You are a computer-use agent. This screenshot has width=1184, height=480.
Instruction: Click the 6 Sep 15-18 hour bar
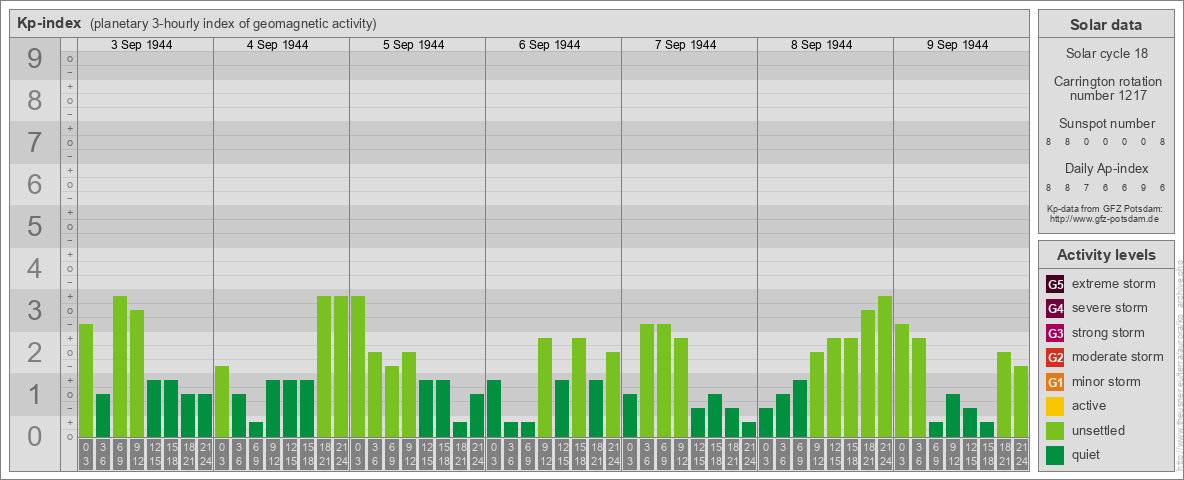point(578,387)
